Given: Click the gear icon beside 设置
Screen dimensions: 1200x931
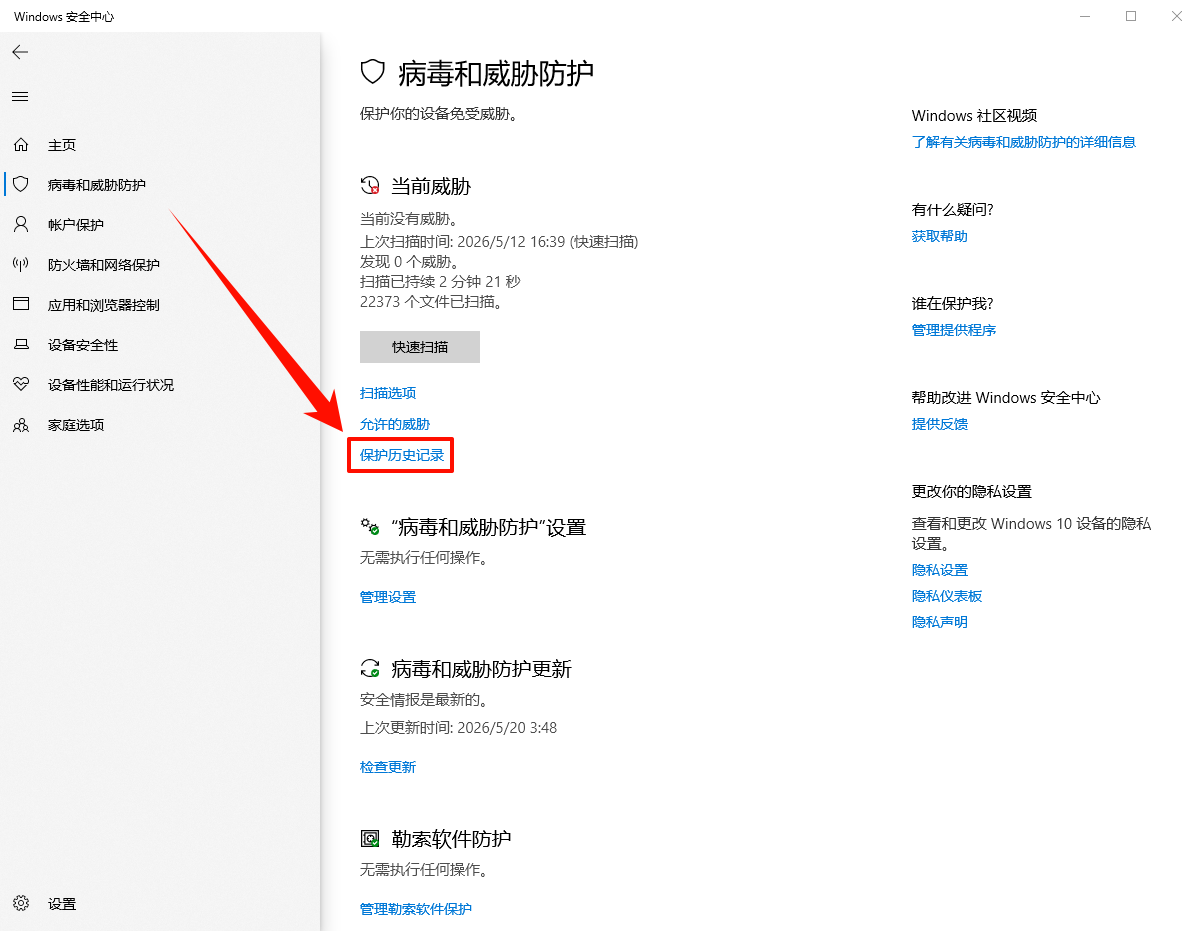Looking at the screenshot, I should click(x=21, y=903).
